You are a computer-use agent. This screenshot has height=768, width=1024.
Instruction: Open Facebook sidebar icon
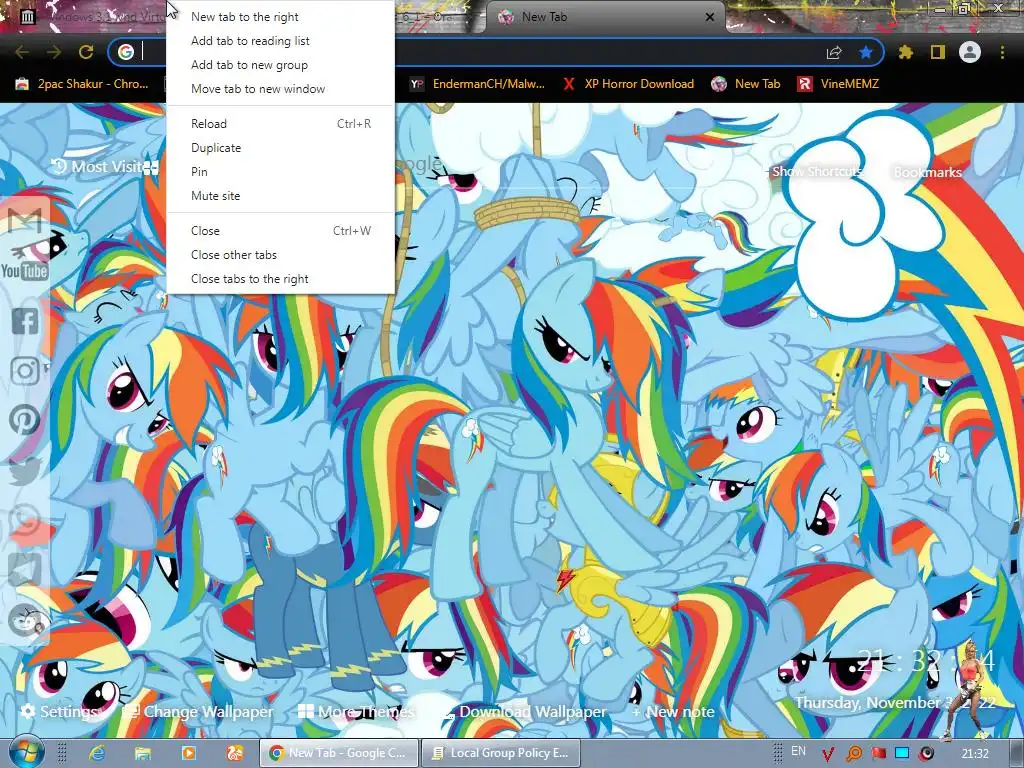click(25, 321)
